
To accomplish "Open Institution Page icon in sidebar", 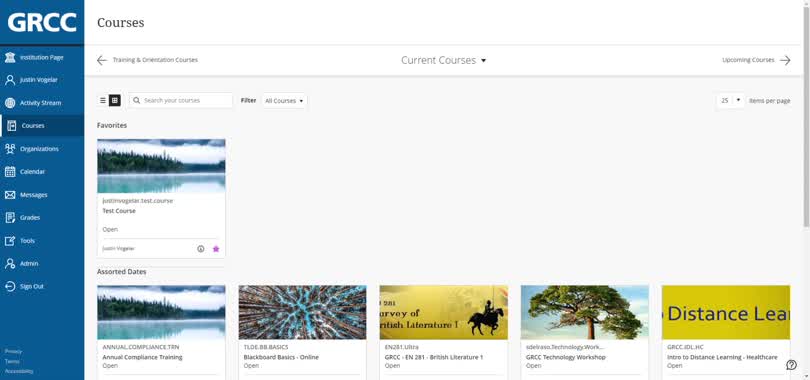I will (x=10, y=57).
